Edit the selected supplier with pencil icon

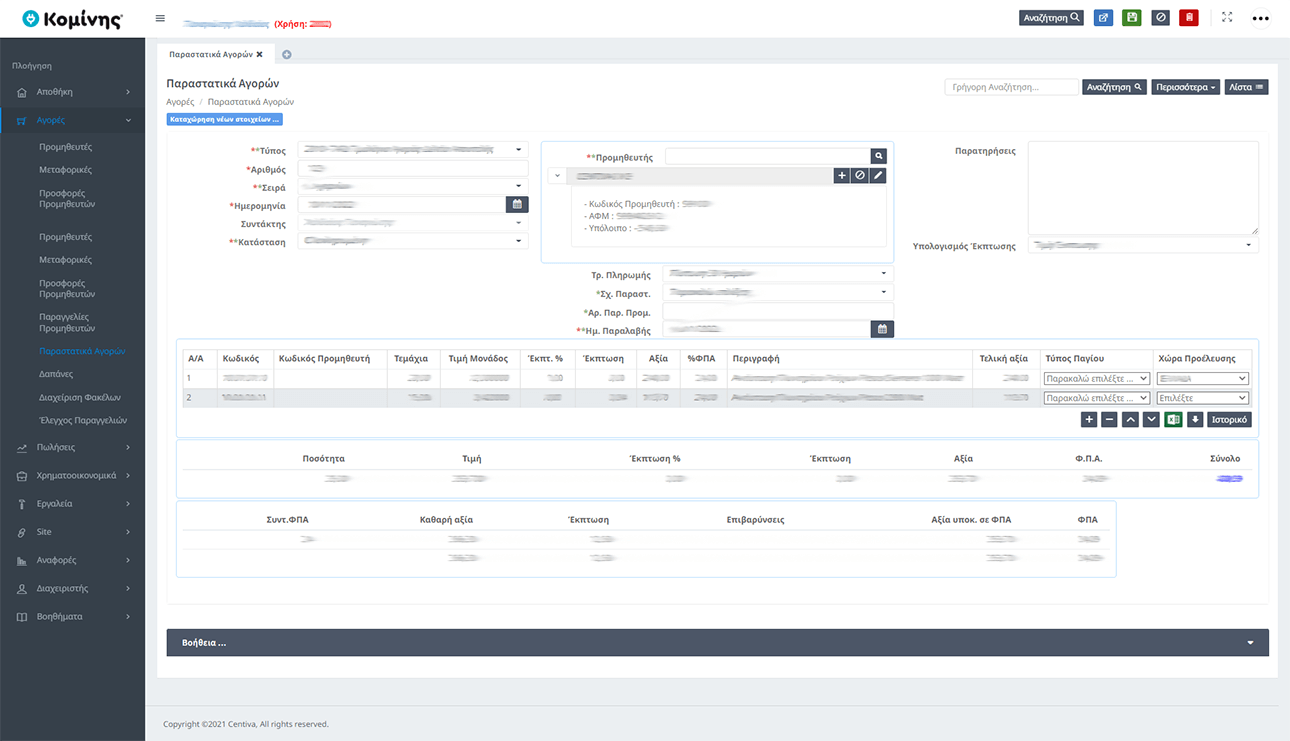pos(878,175)
